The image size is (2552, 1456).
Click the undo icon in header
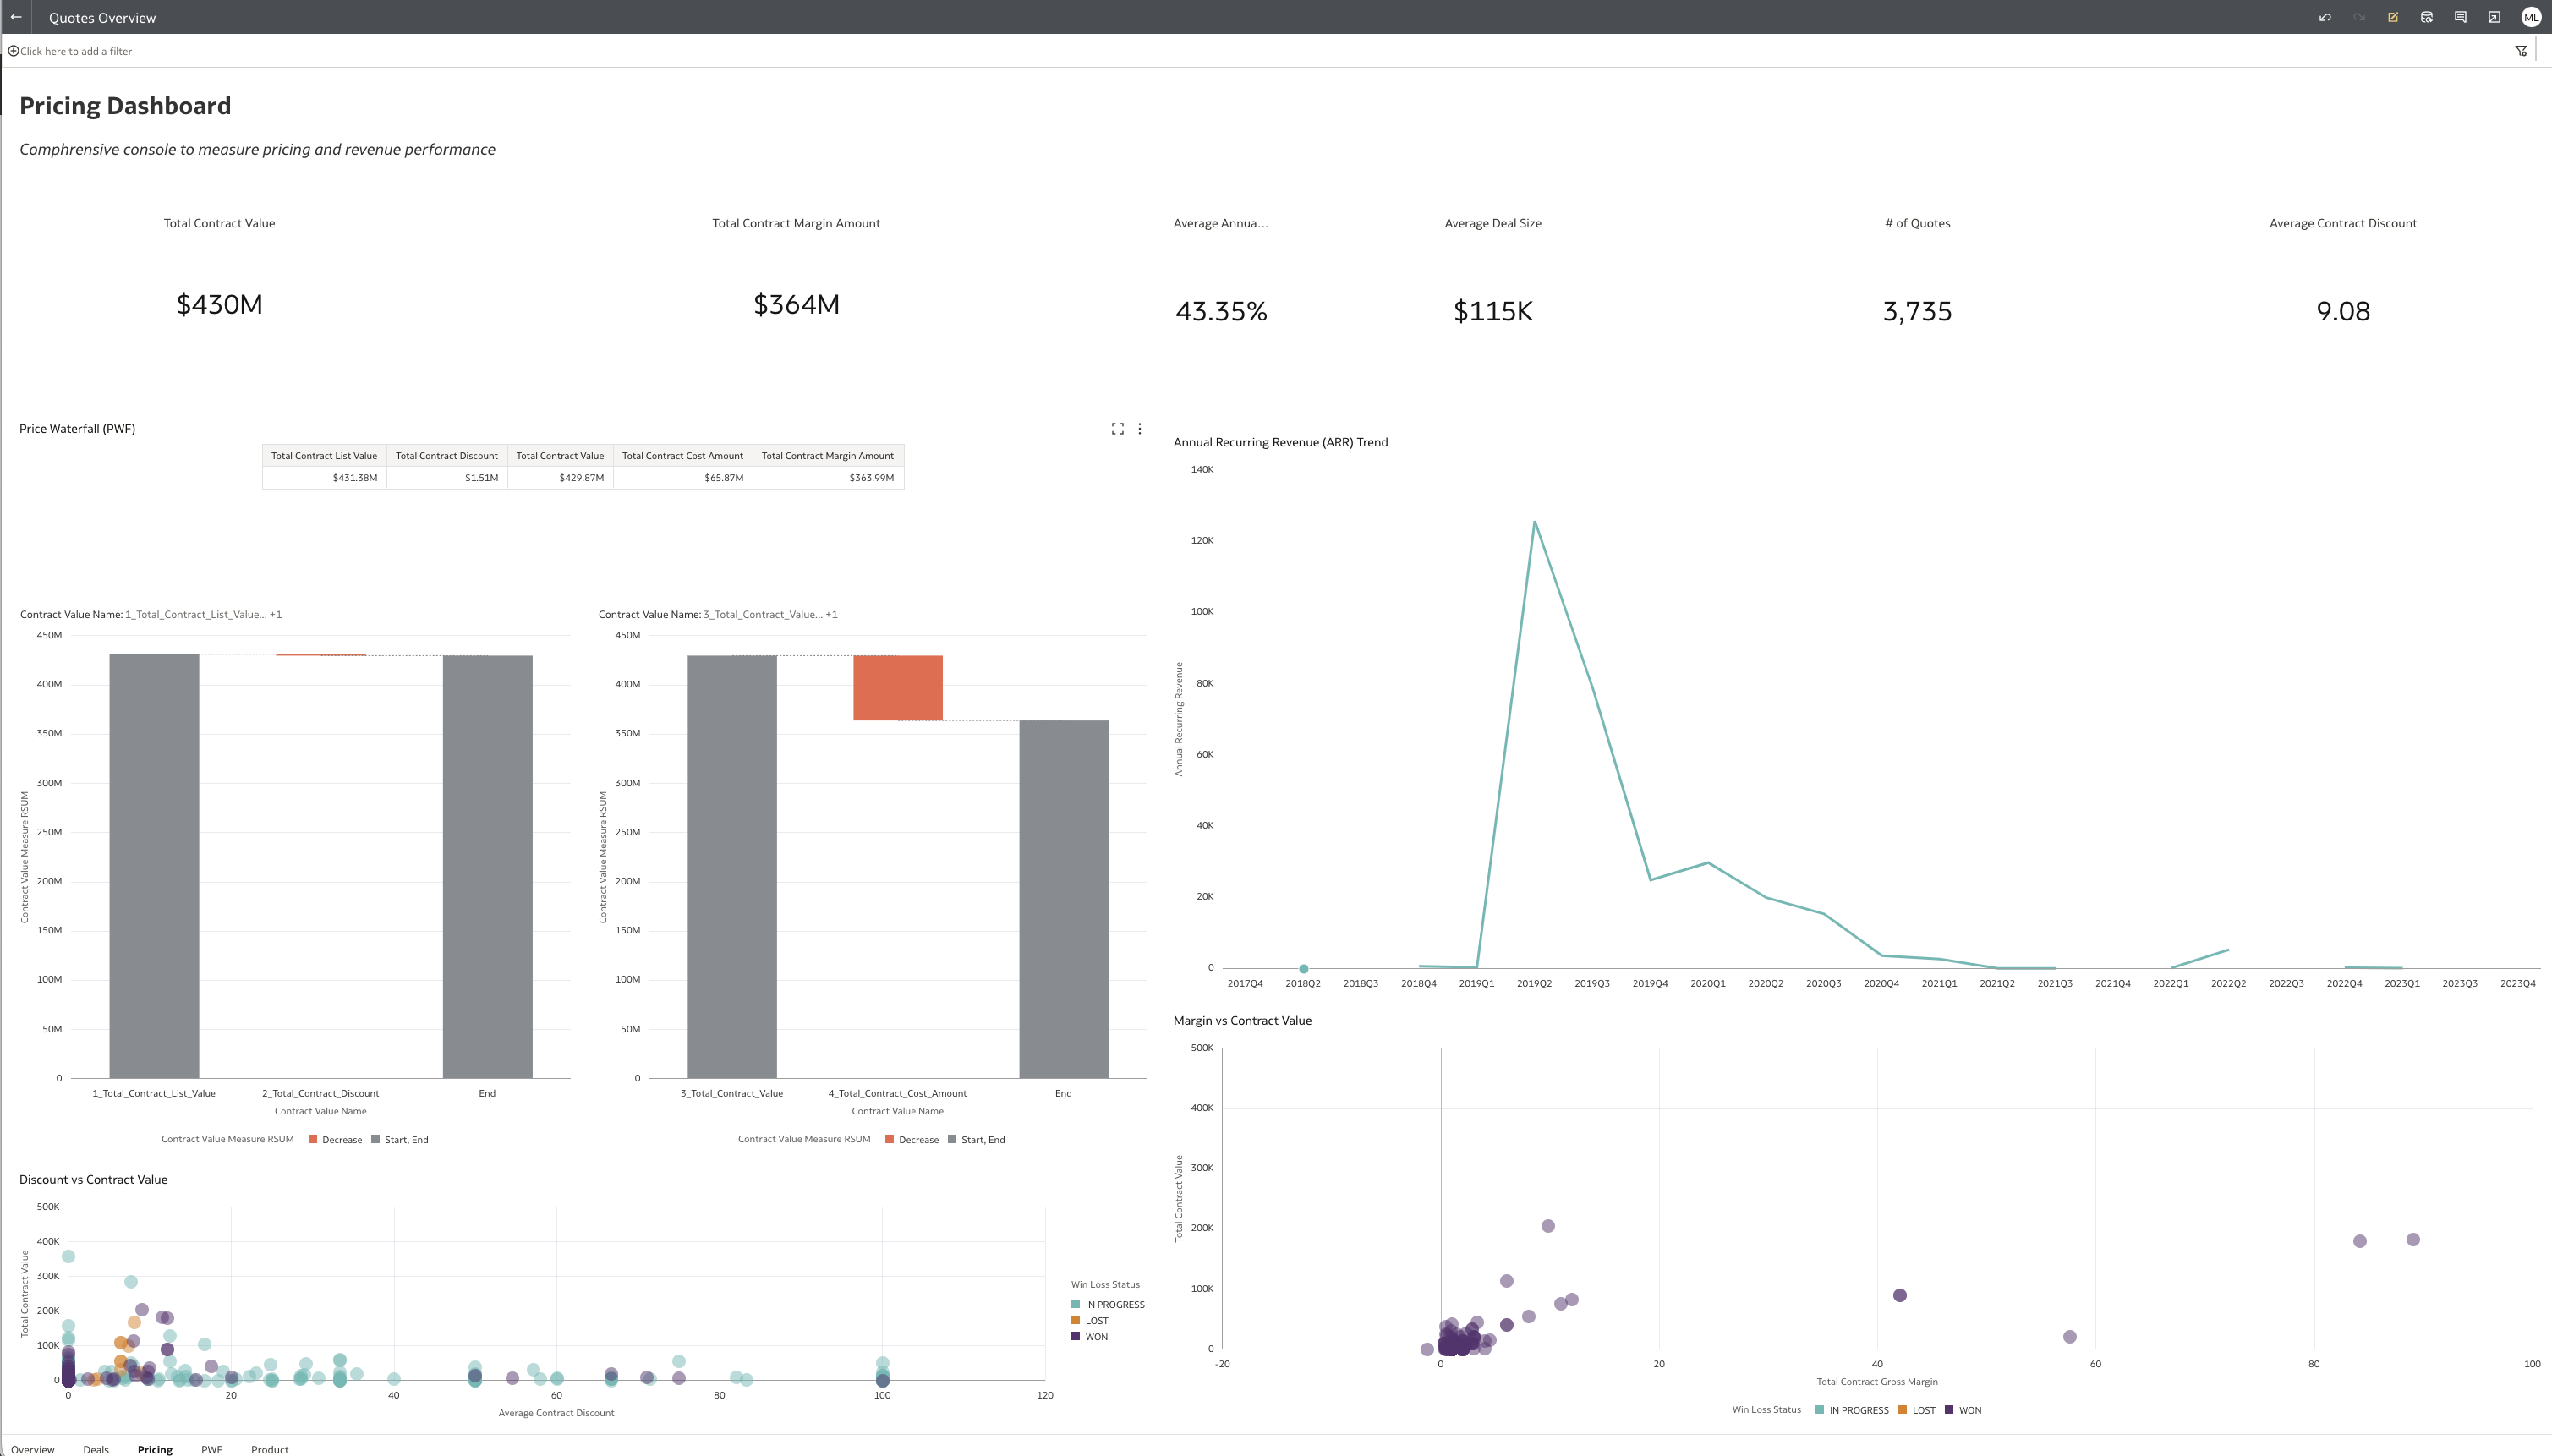pyautogui.click(x=2325, y=17)
